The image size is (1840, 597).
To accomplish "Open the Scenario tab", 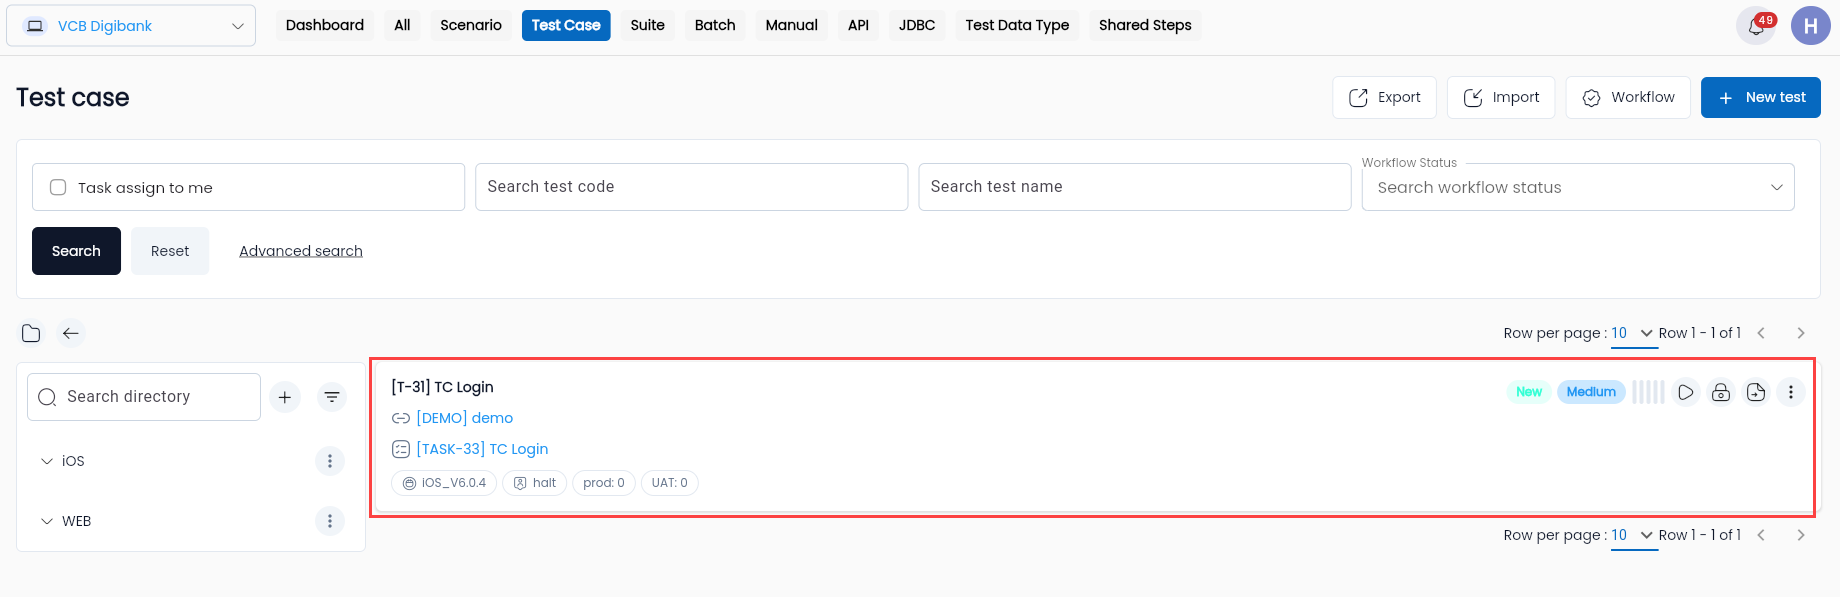I will pyautogui.click(x=471, y=25).
